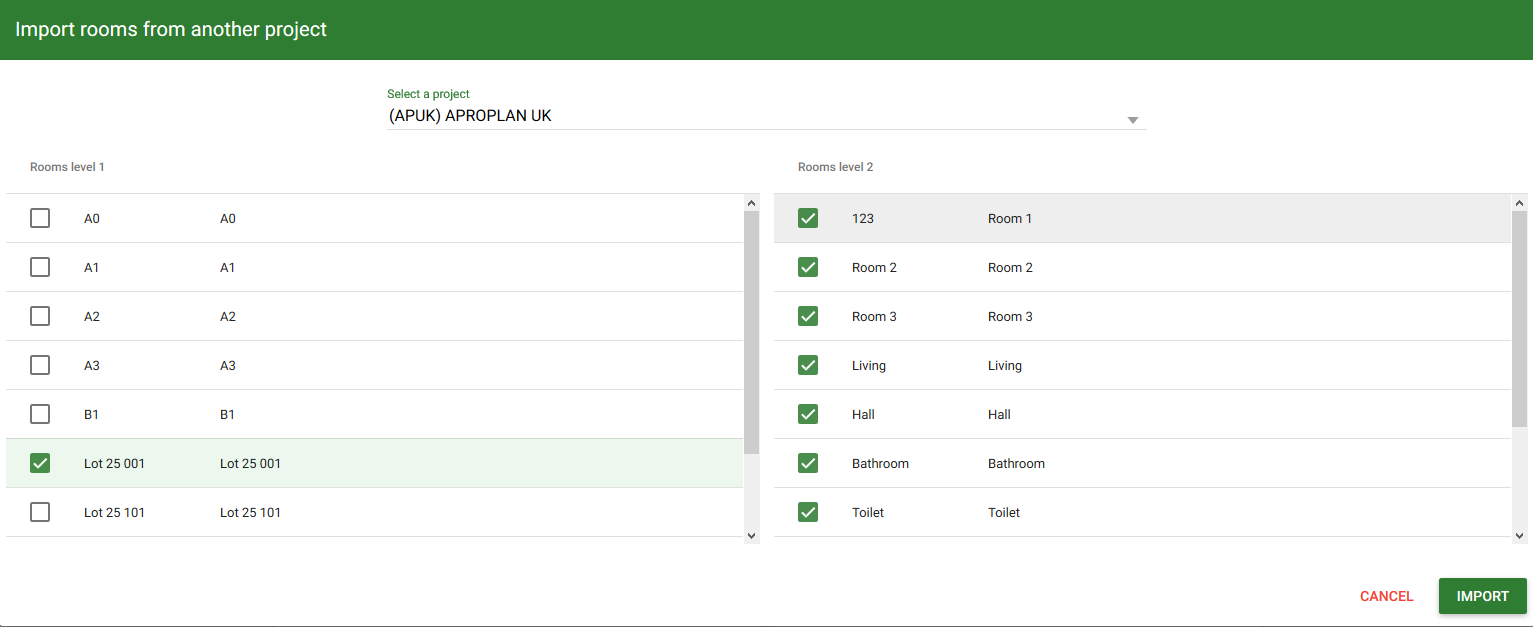Cancel the import dialog
The height and width of the screenshot is (627, 1533).
click(1386, 596)
